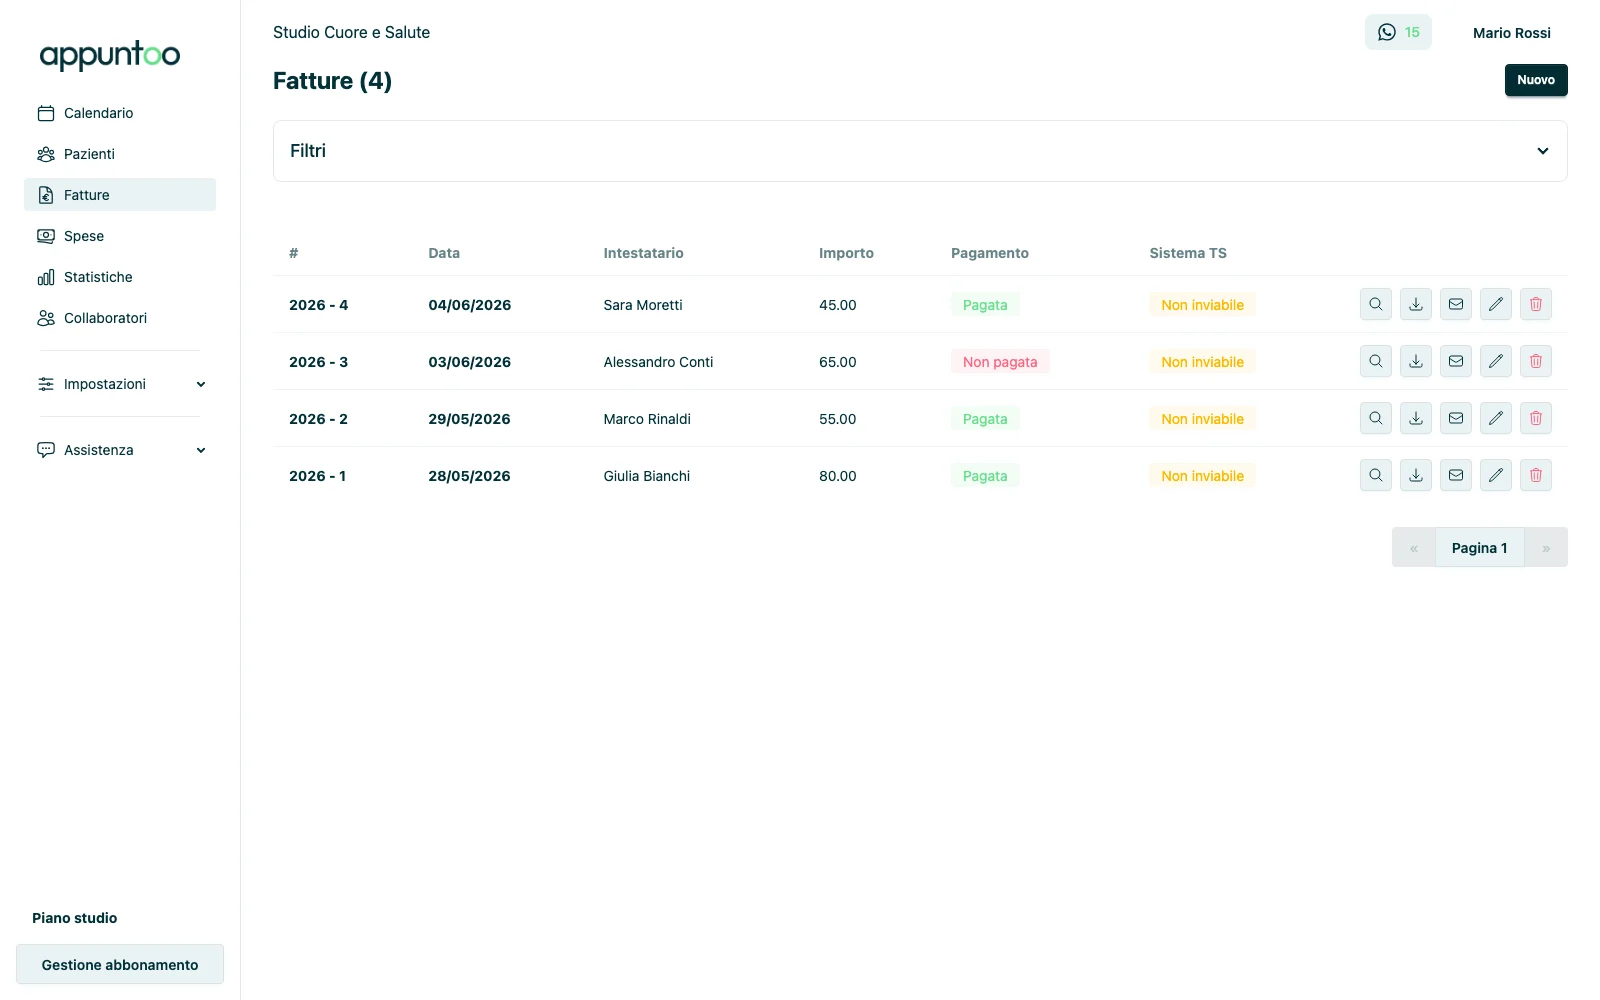Viewport: 1600px width, 1000px height.
Task: Download invoice 2026 - 3
Action: (x=1416, y=361)
